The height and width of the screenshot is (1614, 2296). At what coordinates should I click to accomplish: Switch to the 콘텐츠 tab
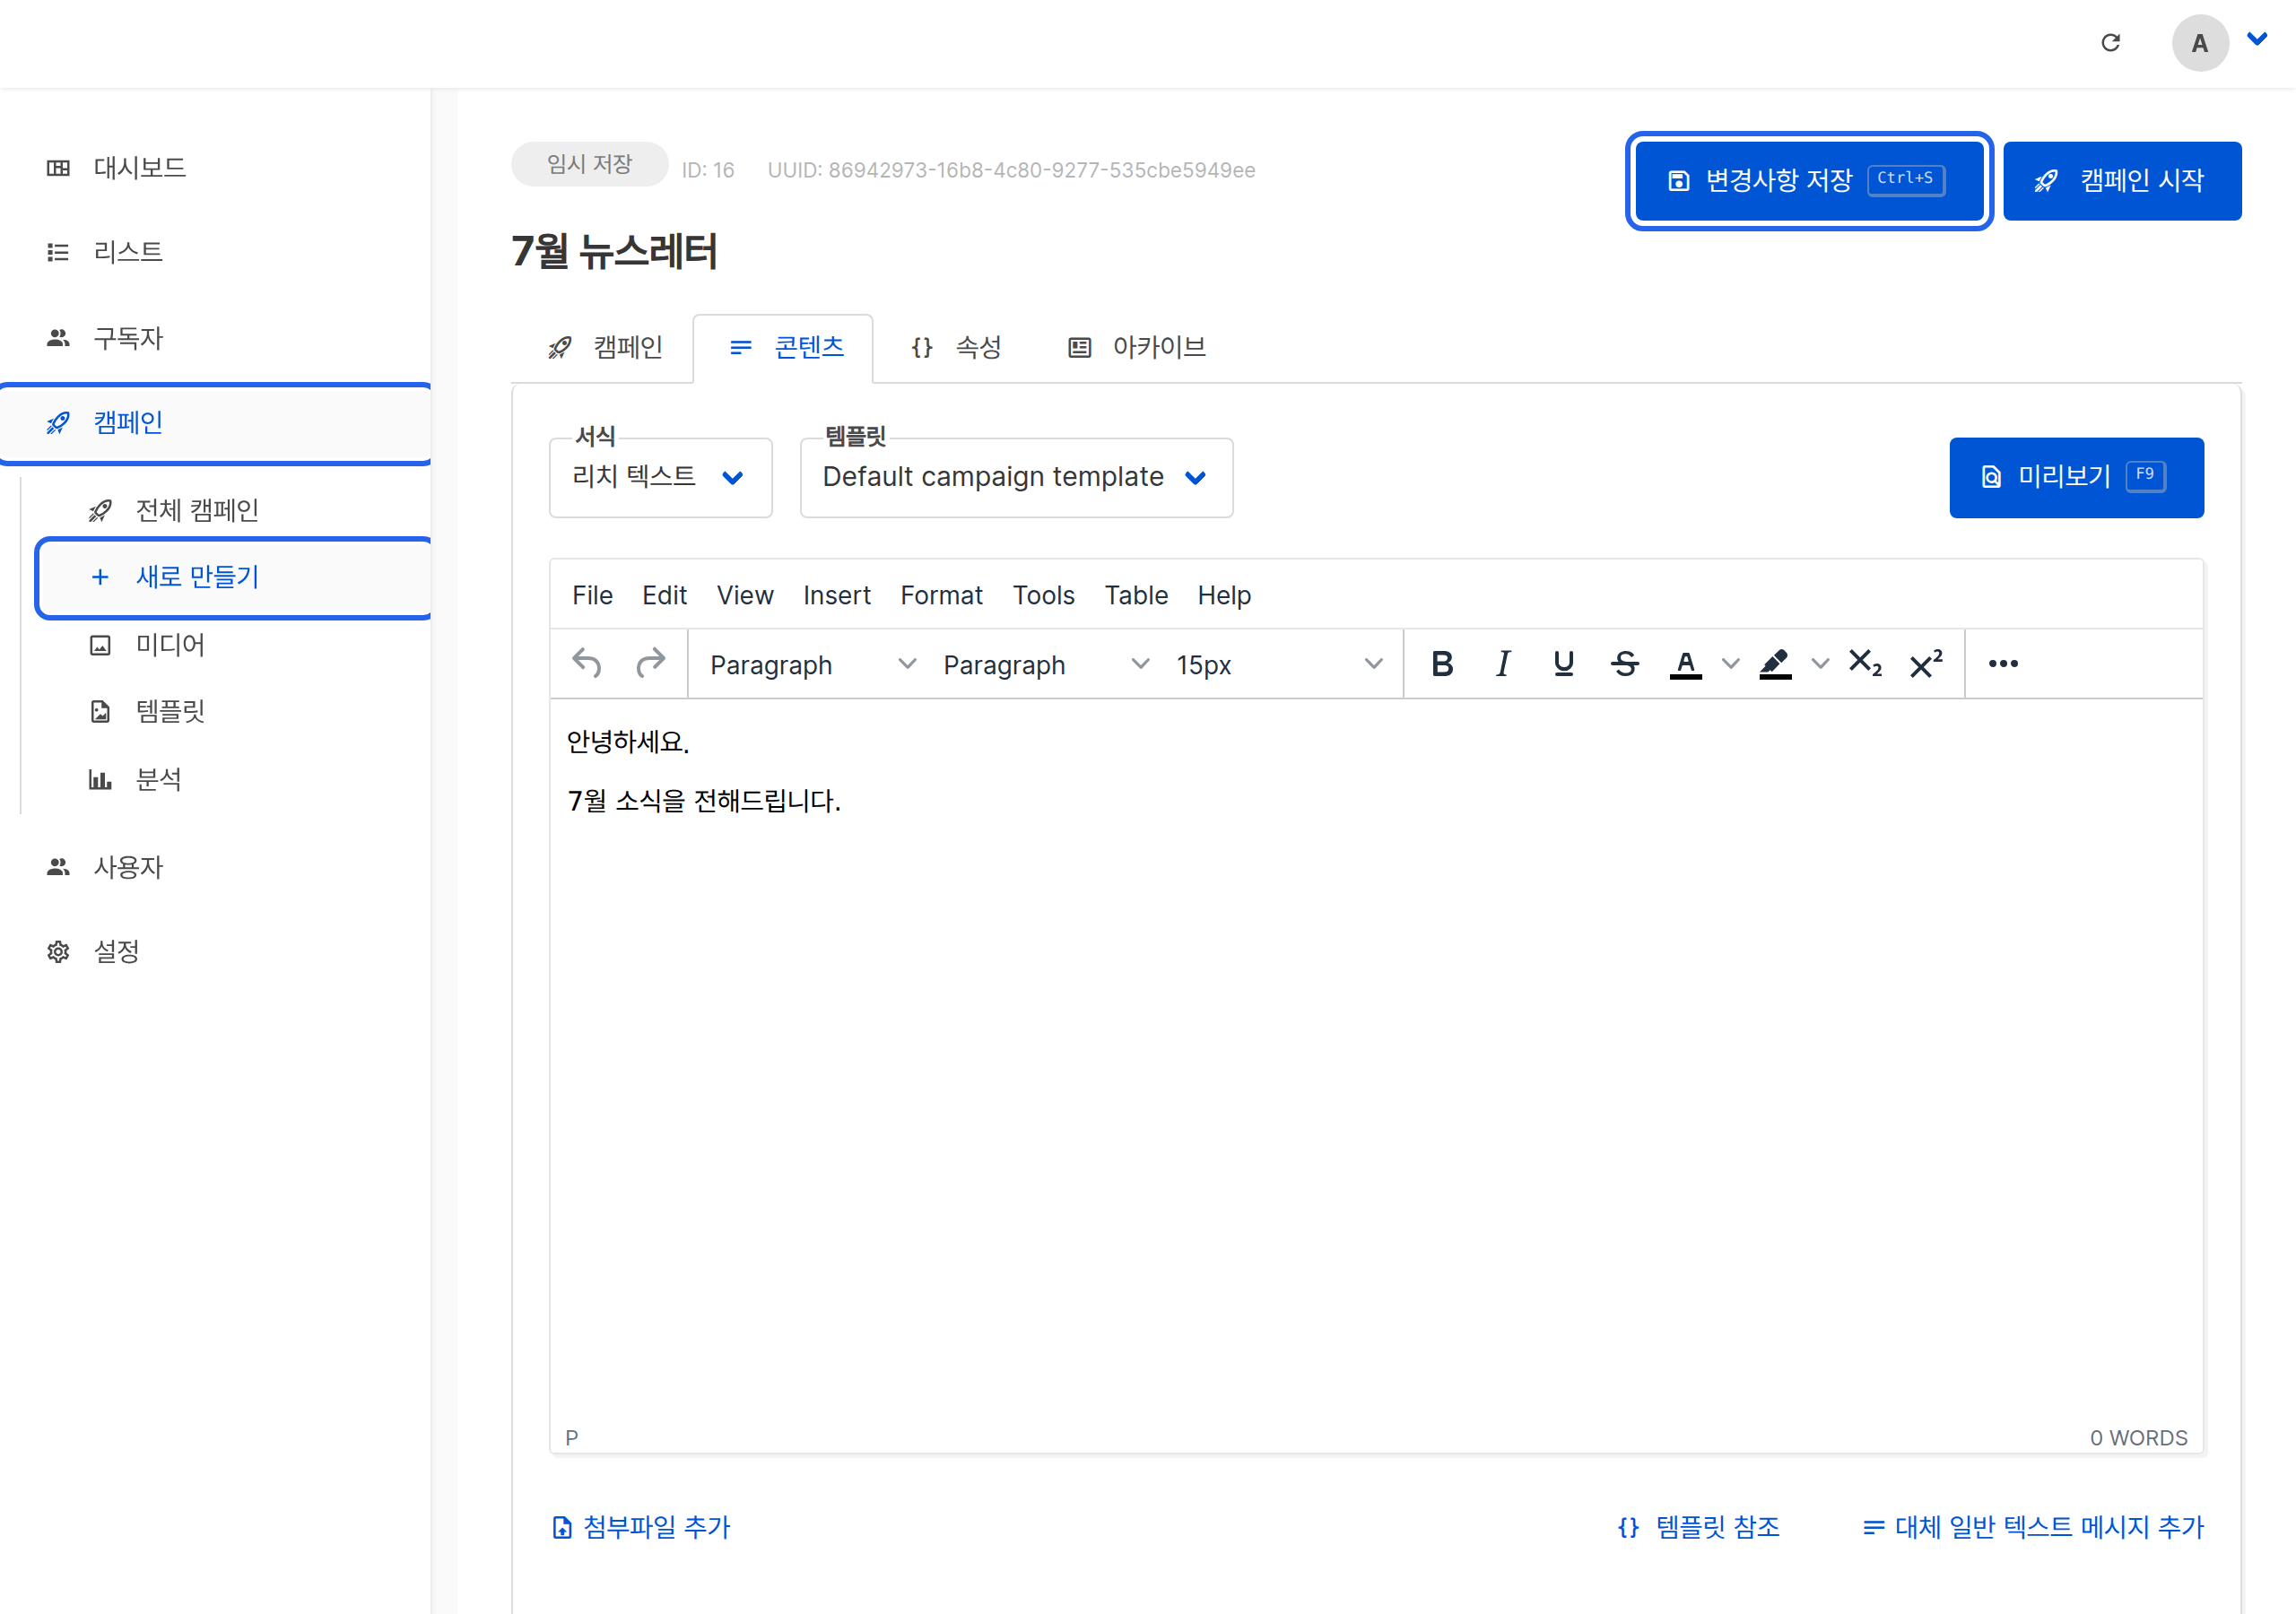(784, 347)
